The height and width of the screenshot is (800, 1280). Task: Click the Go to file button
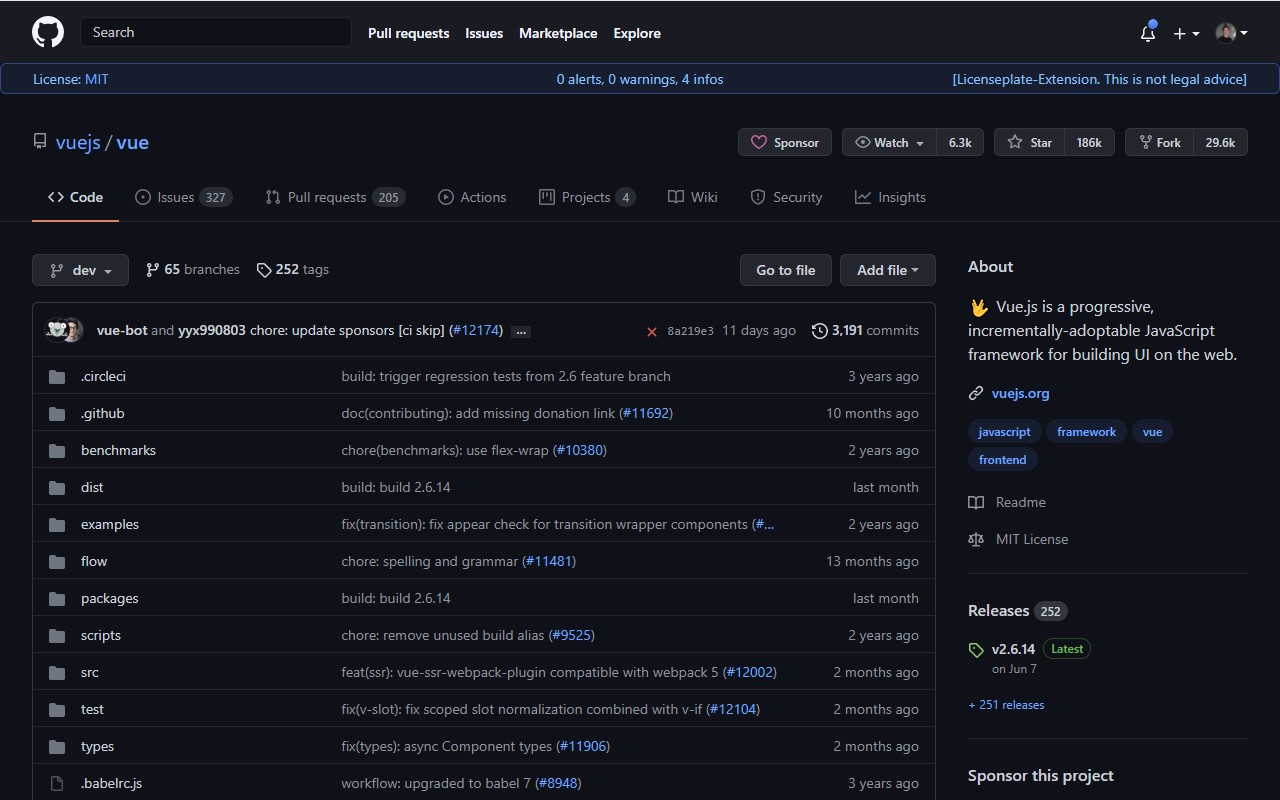[x=786, y=270]
